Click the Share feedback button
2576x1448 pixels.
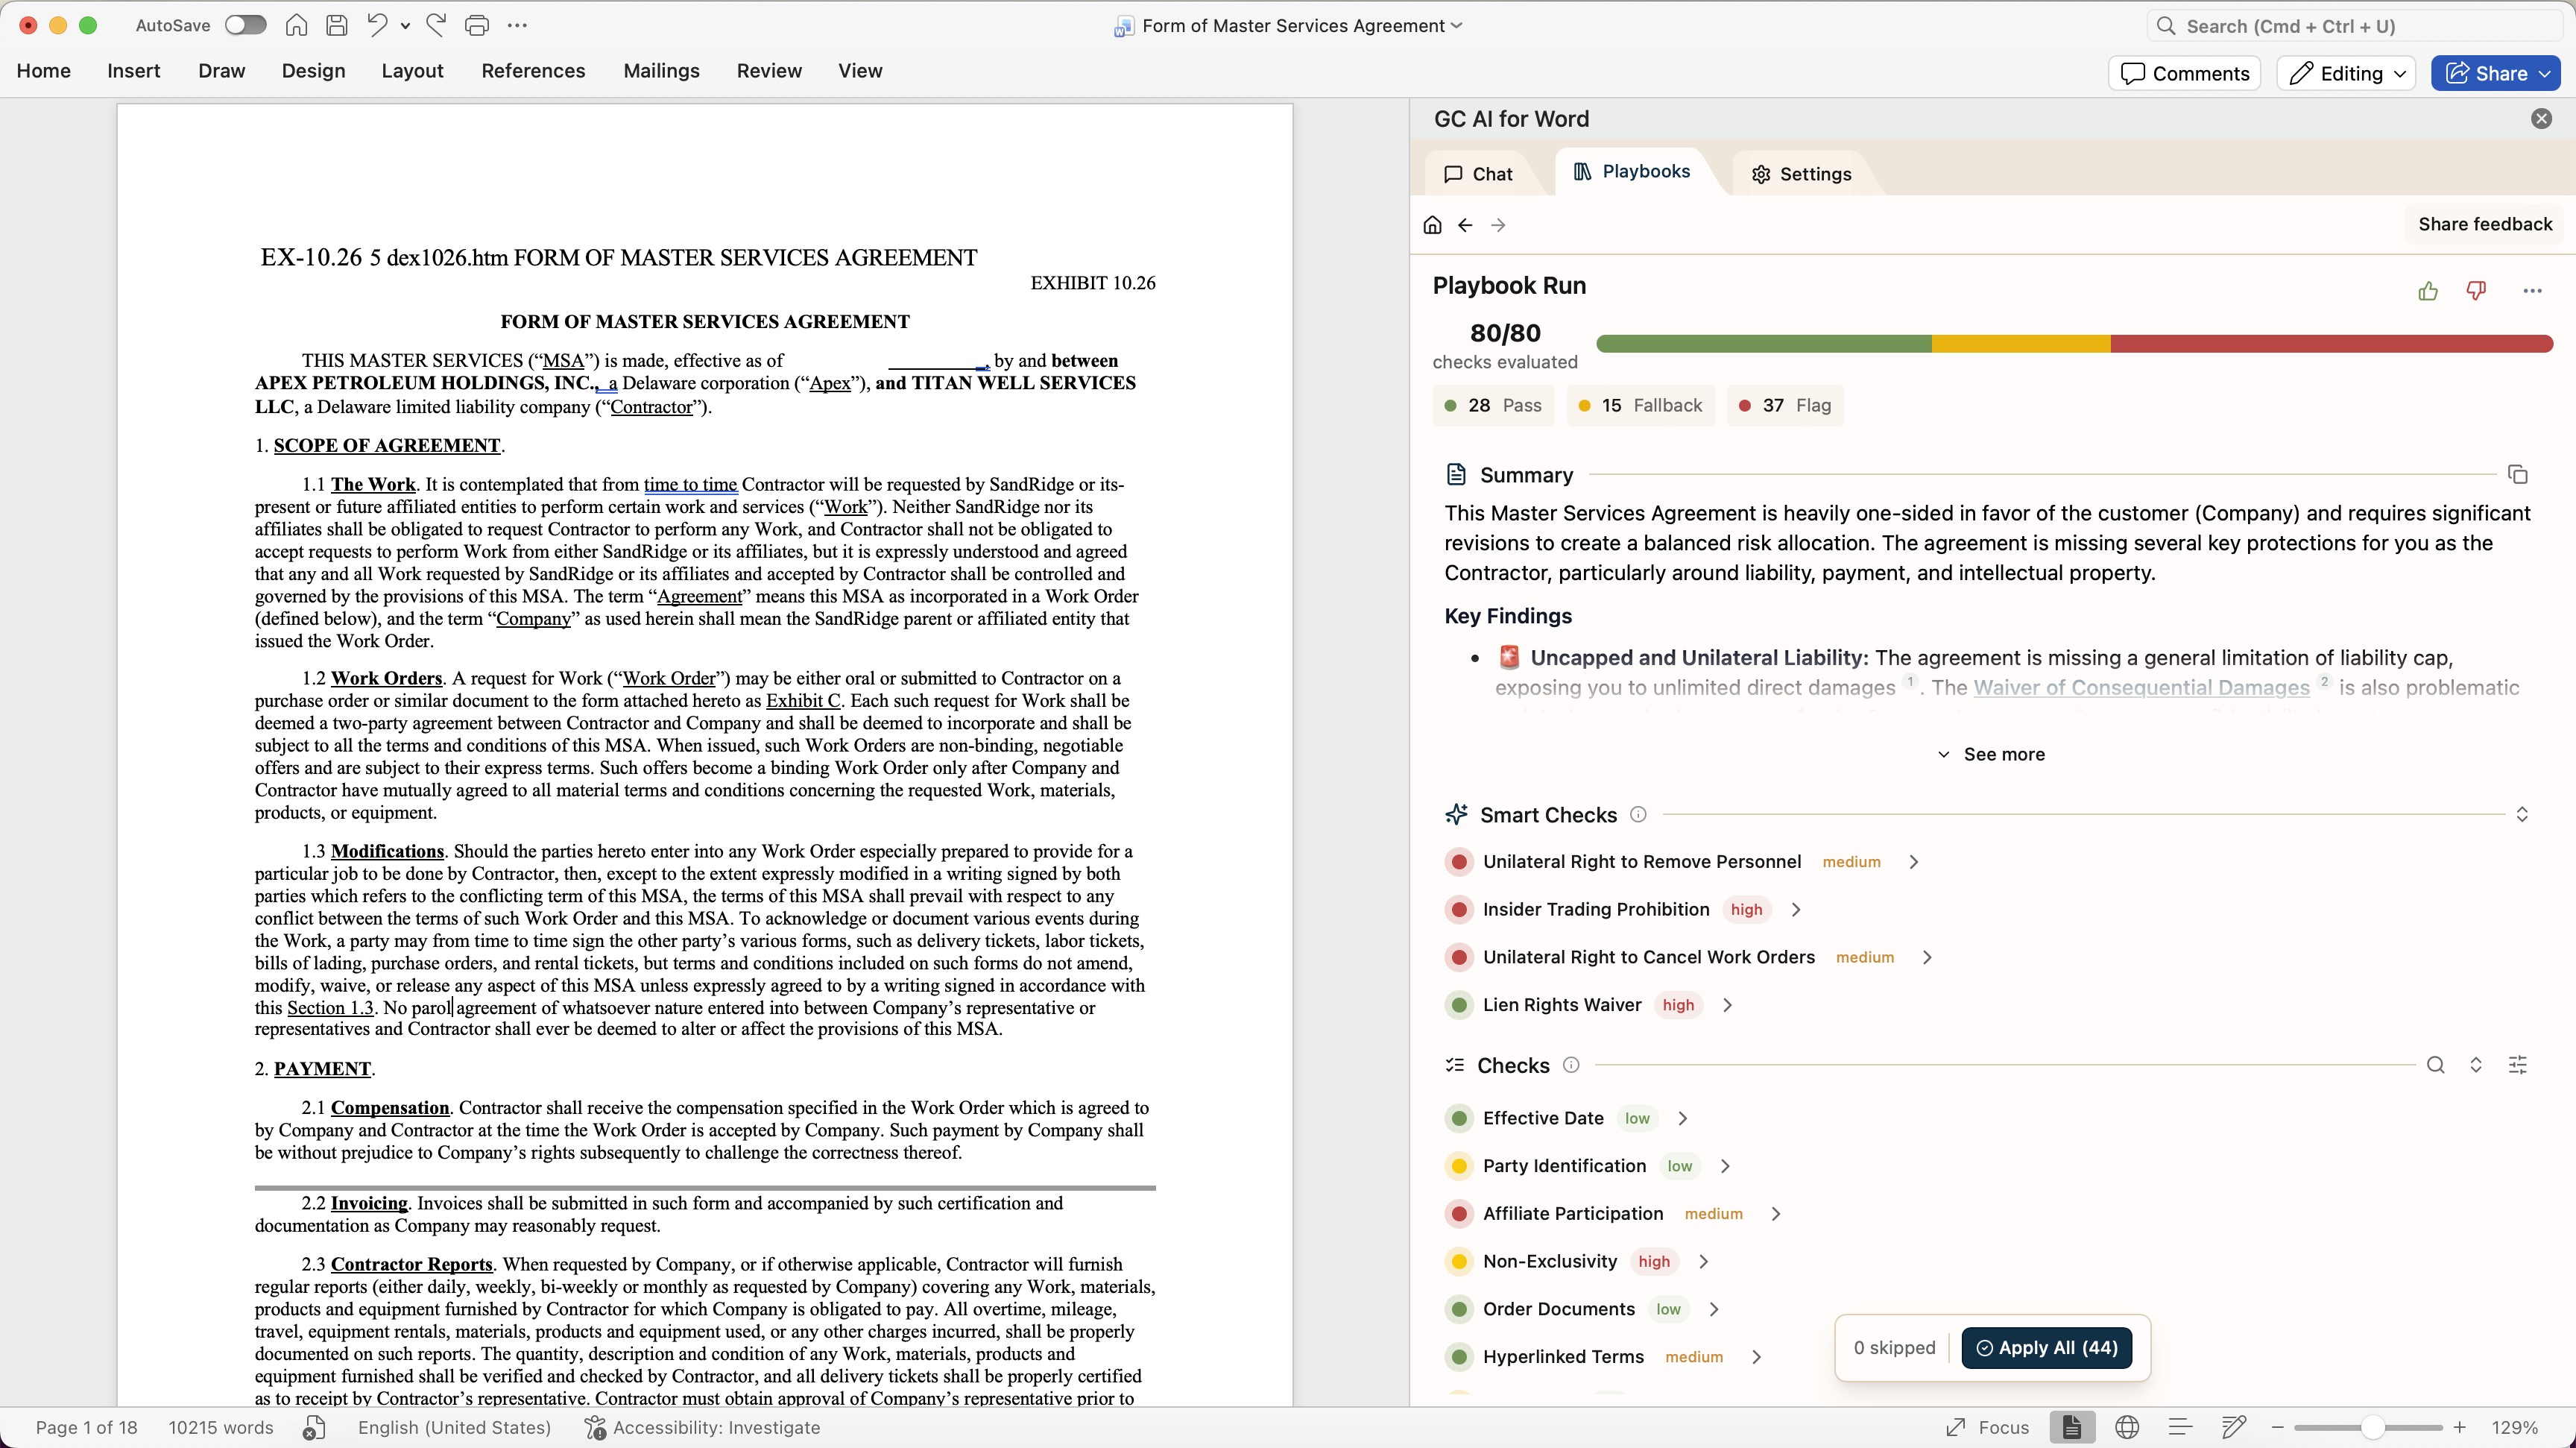(x=2484, y=224)
